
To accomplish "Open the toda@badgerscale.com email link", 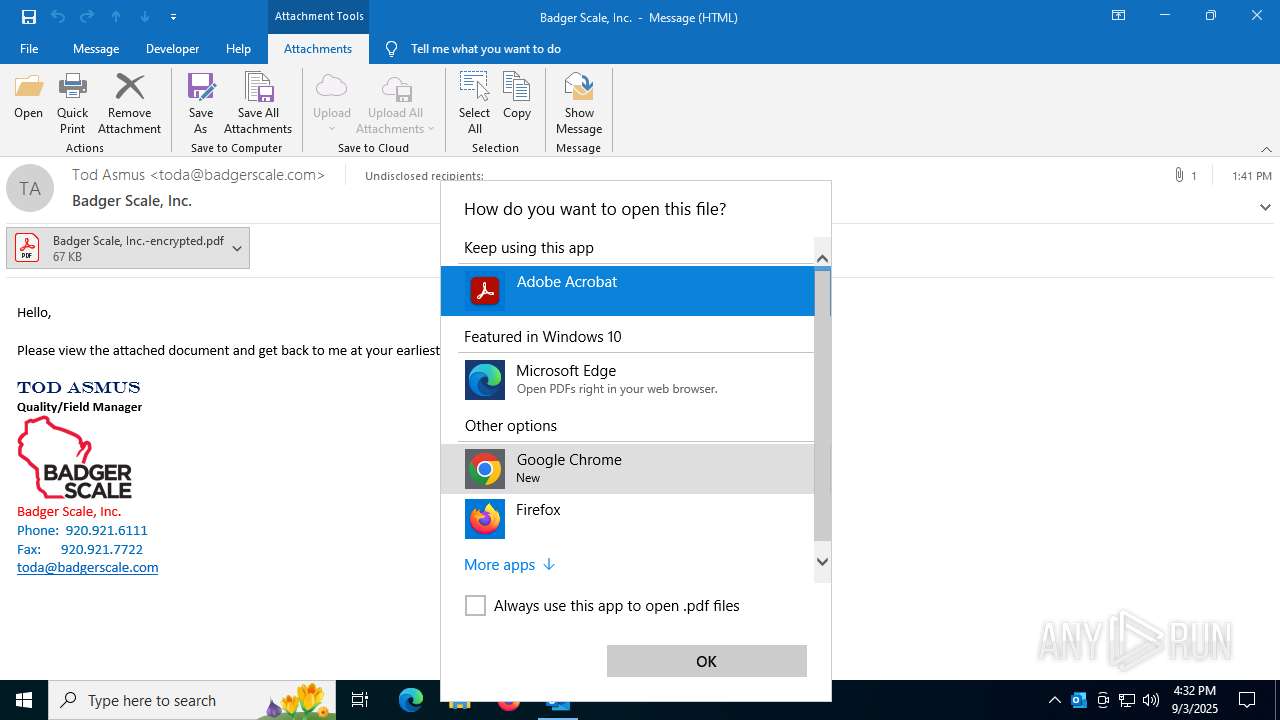I will point(88,567).
